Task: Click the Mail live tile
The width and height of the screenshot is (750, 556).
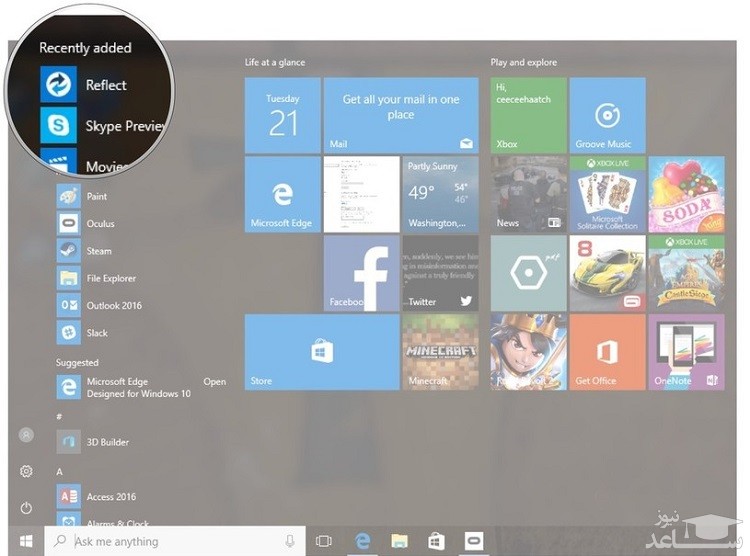Action: (400, 115)
